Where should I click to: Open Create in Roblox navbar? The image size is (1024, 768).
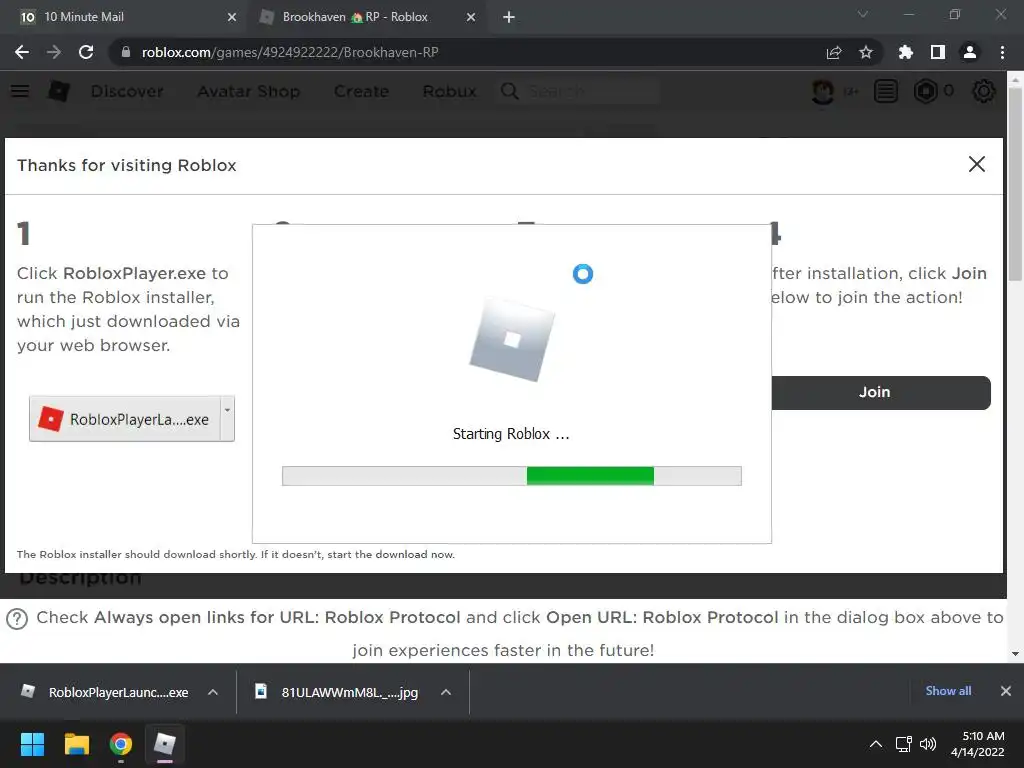361,91
